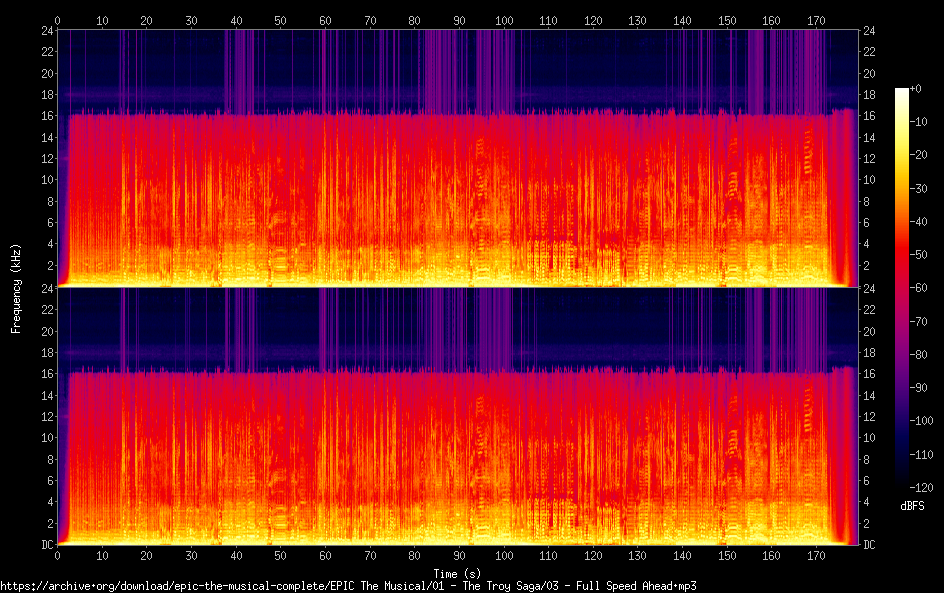The image size is (944, 593).
Task: Click the 100 tick on the top time axis
Action: (x=503, y=19)
